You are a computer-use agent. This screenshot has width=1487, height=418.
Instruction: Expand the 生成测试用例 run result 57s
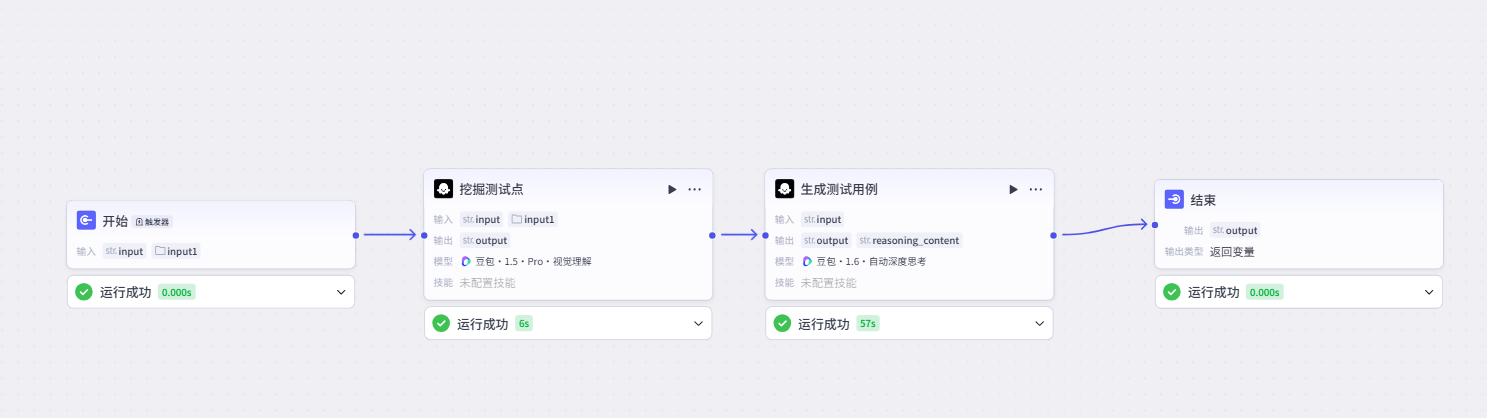tap(1039, 323)
